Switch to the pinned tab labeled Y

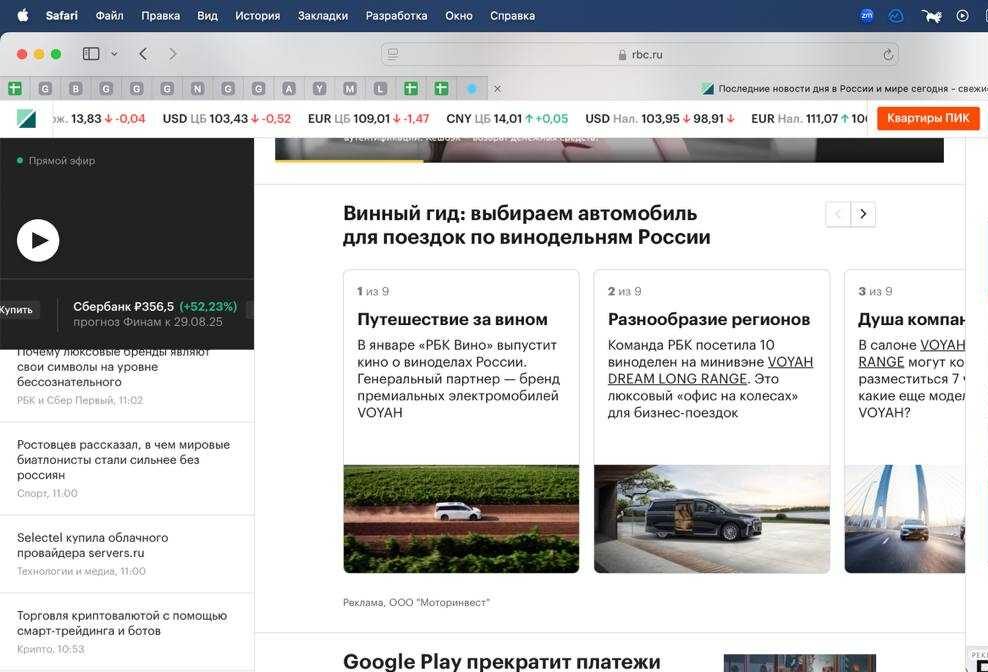pyautogui.click(x=319, y=89)
